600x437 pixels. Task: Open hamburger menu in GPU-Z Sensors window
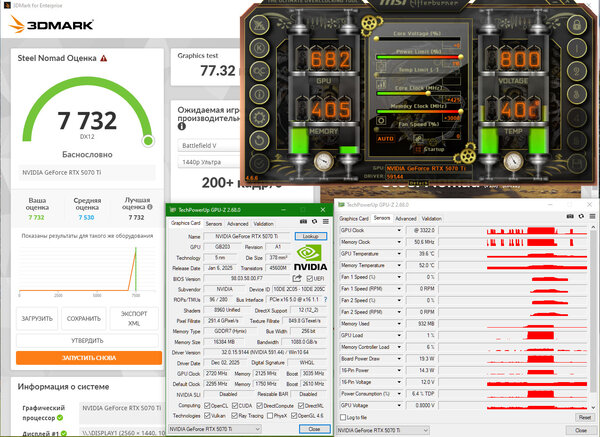pos(592,216)
